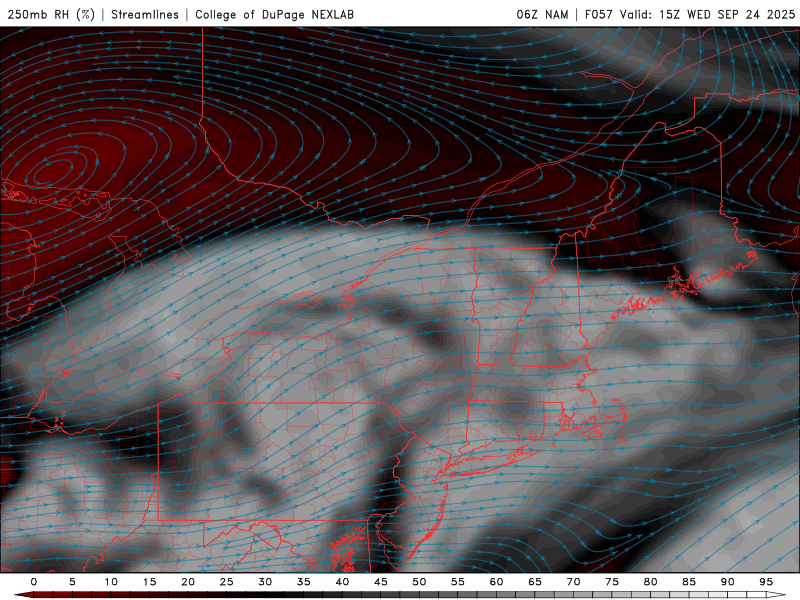The width and height of the screenshot is (800, 600).
Task: Click the "20" label on the color scale
Action: (x=188, y=582)
